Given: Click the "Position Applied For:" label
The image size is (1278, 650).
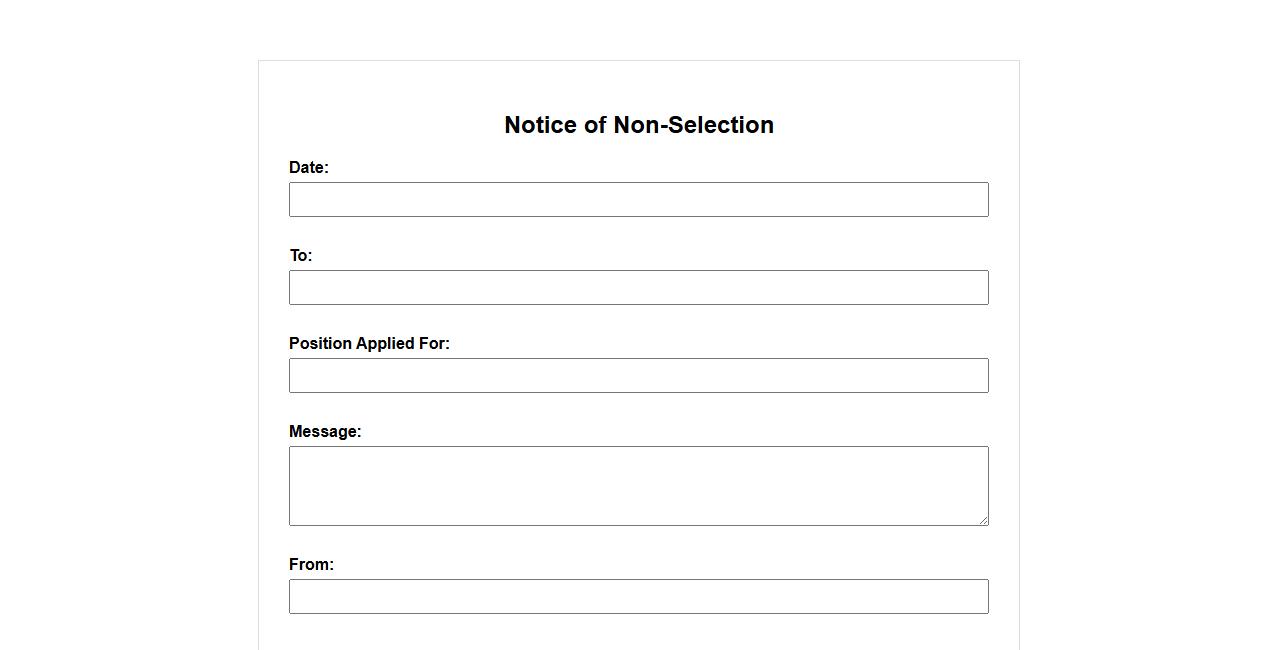Looking at the screenshot, I should (369, 343).
